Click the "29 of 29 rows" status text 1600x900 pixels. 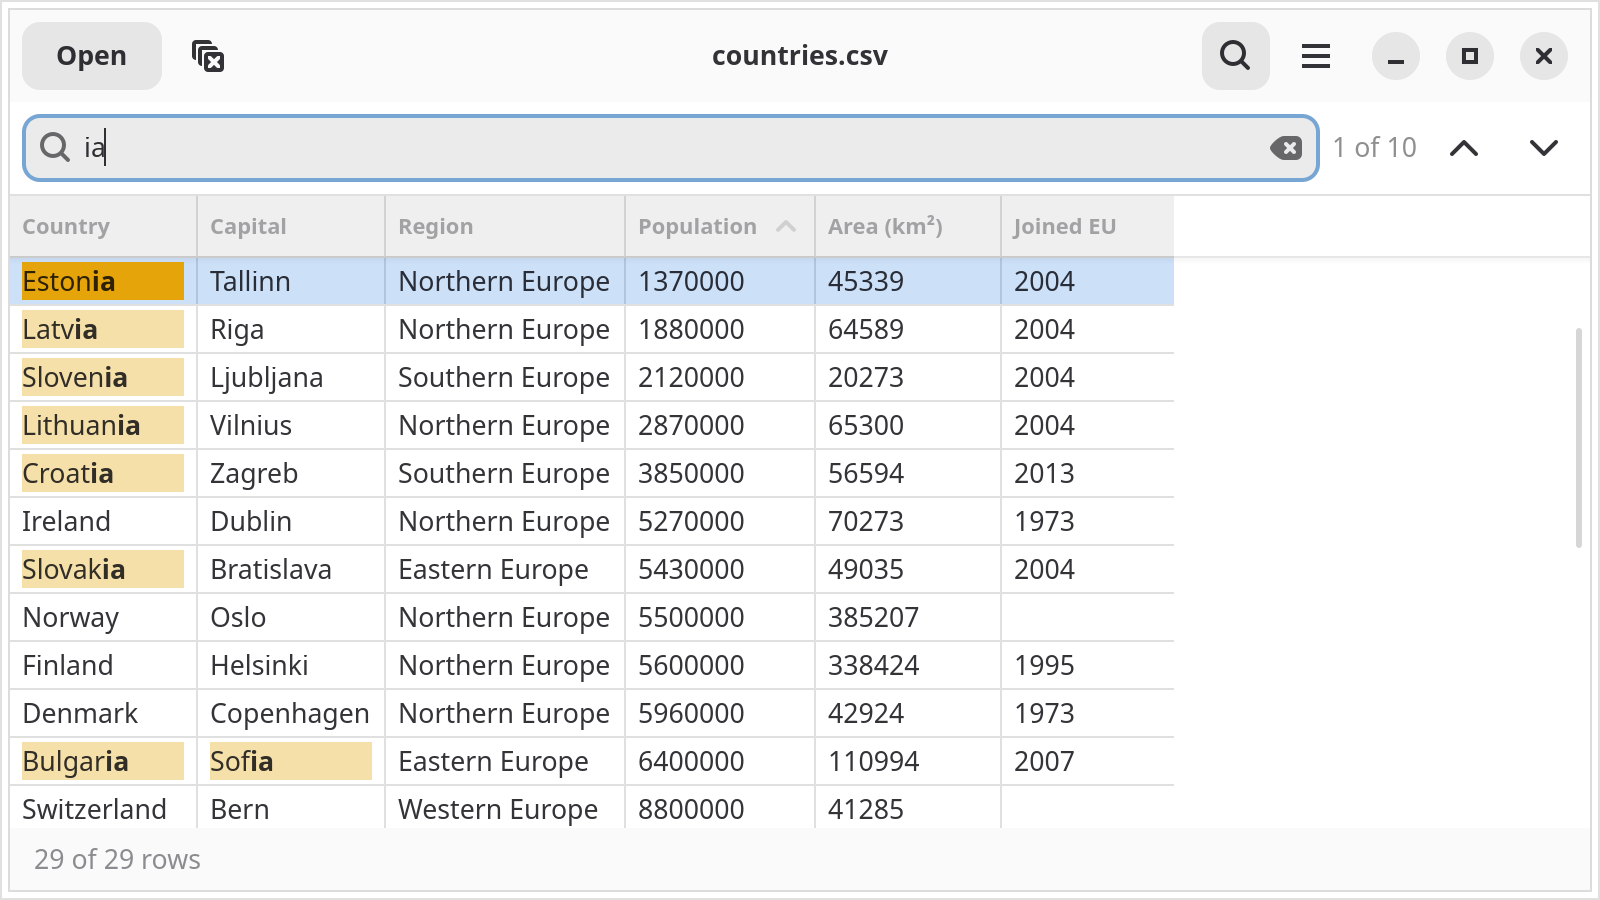pos(117,860)
